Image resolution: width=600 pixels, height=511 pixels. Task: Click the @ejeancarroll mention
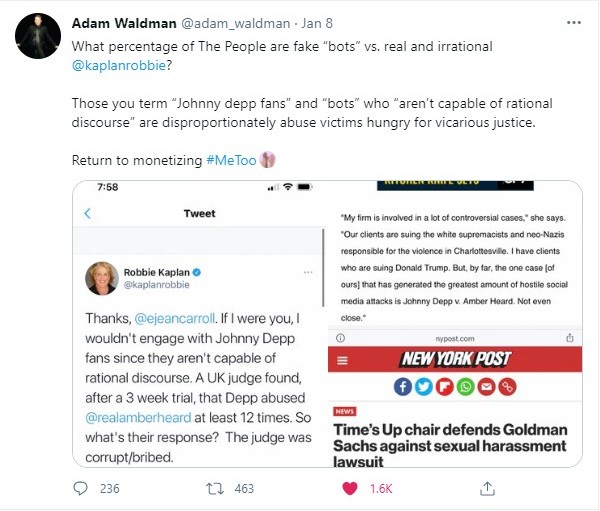click(174, 318)
